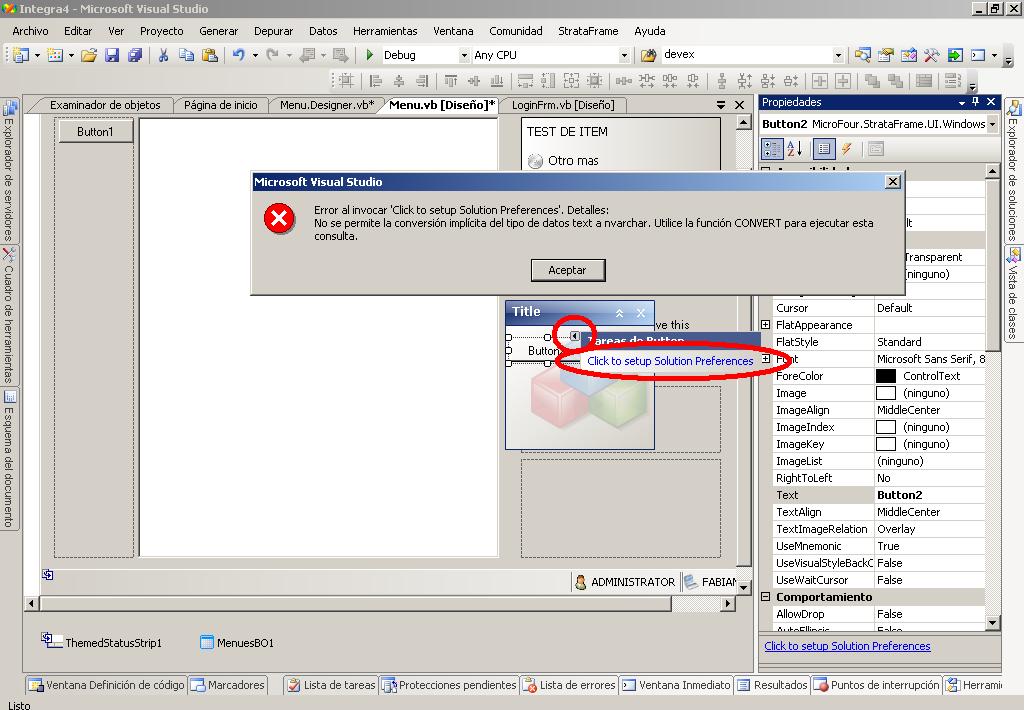Toggle Categorized view in Propiedades panel
1026x710 pixels.
coord(772,149)
